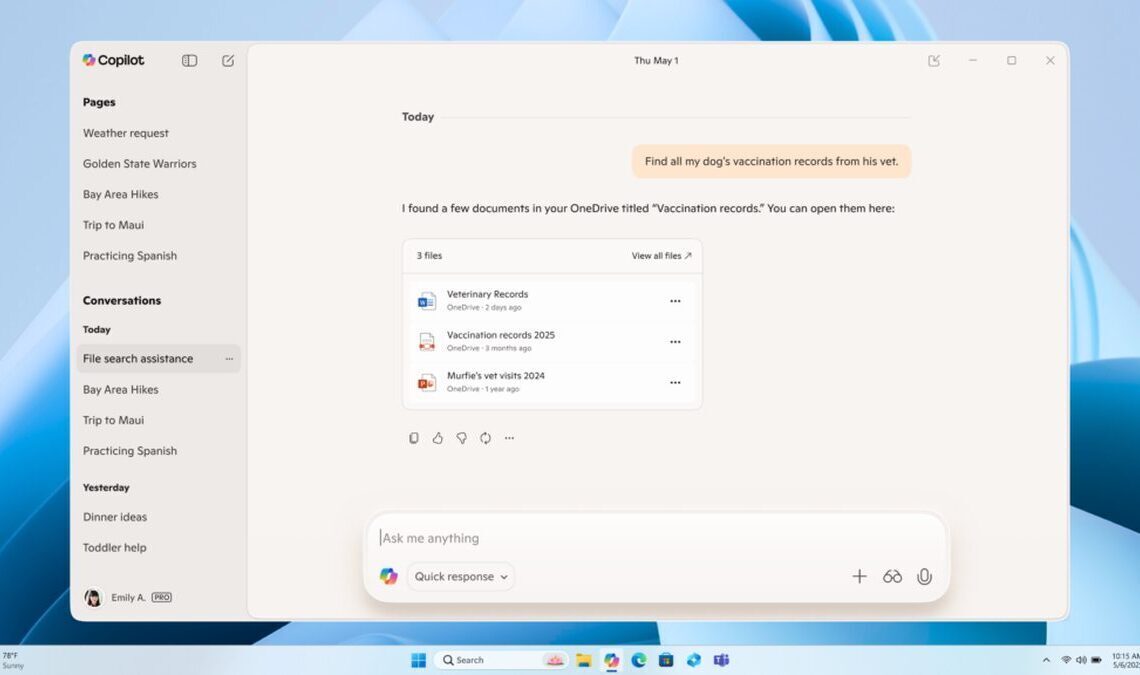Open the Toddler help conversation
Screen dimensions: 1140x675
pyautogui.click(x=115, y=547)
